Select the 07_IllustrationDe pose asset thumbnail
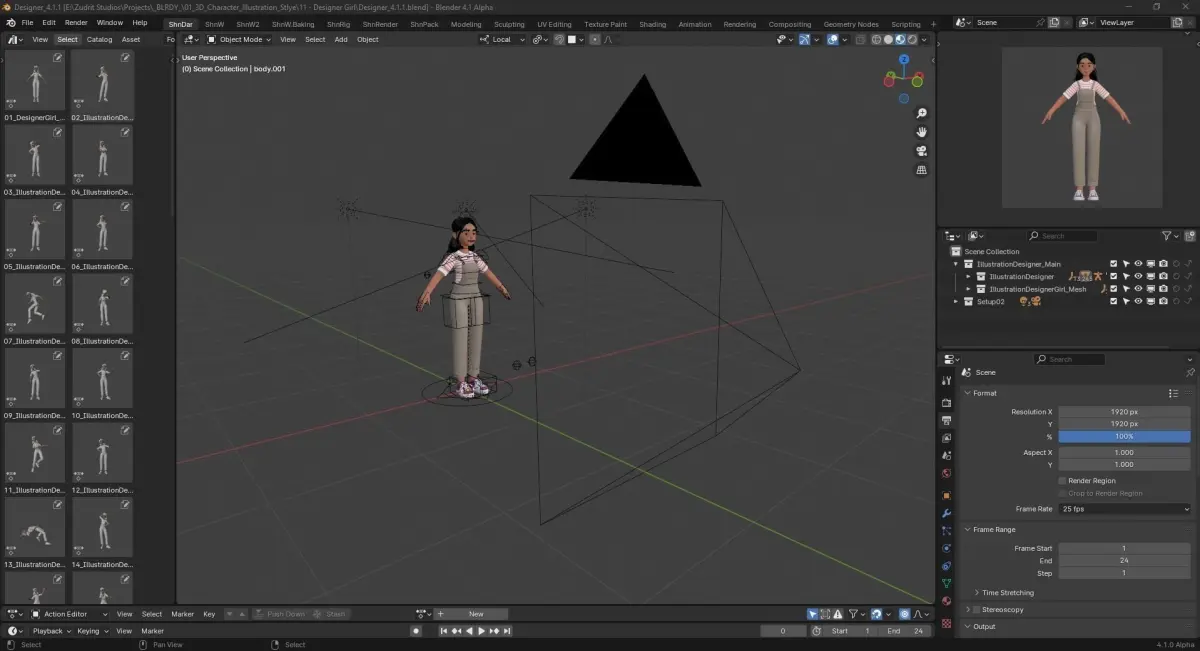1200x651 pixels. [x=35, y=303]
